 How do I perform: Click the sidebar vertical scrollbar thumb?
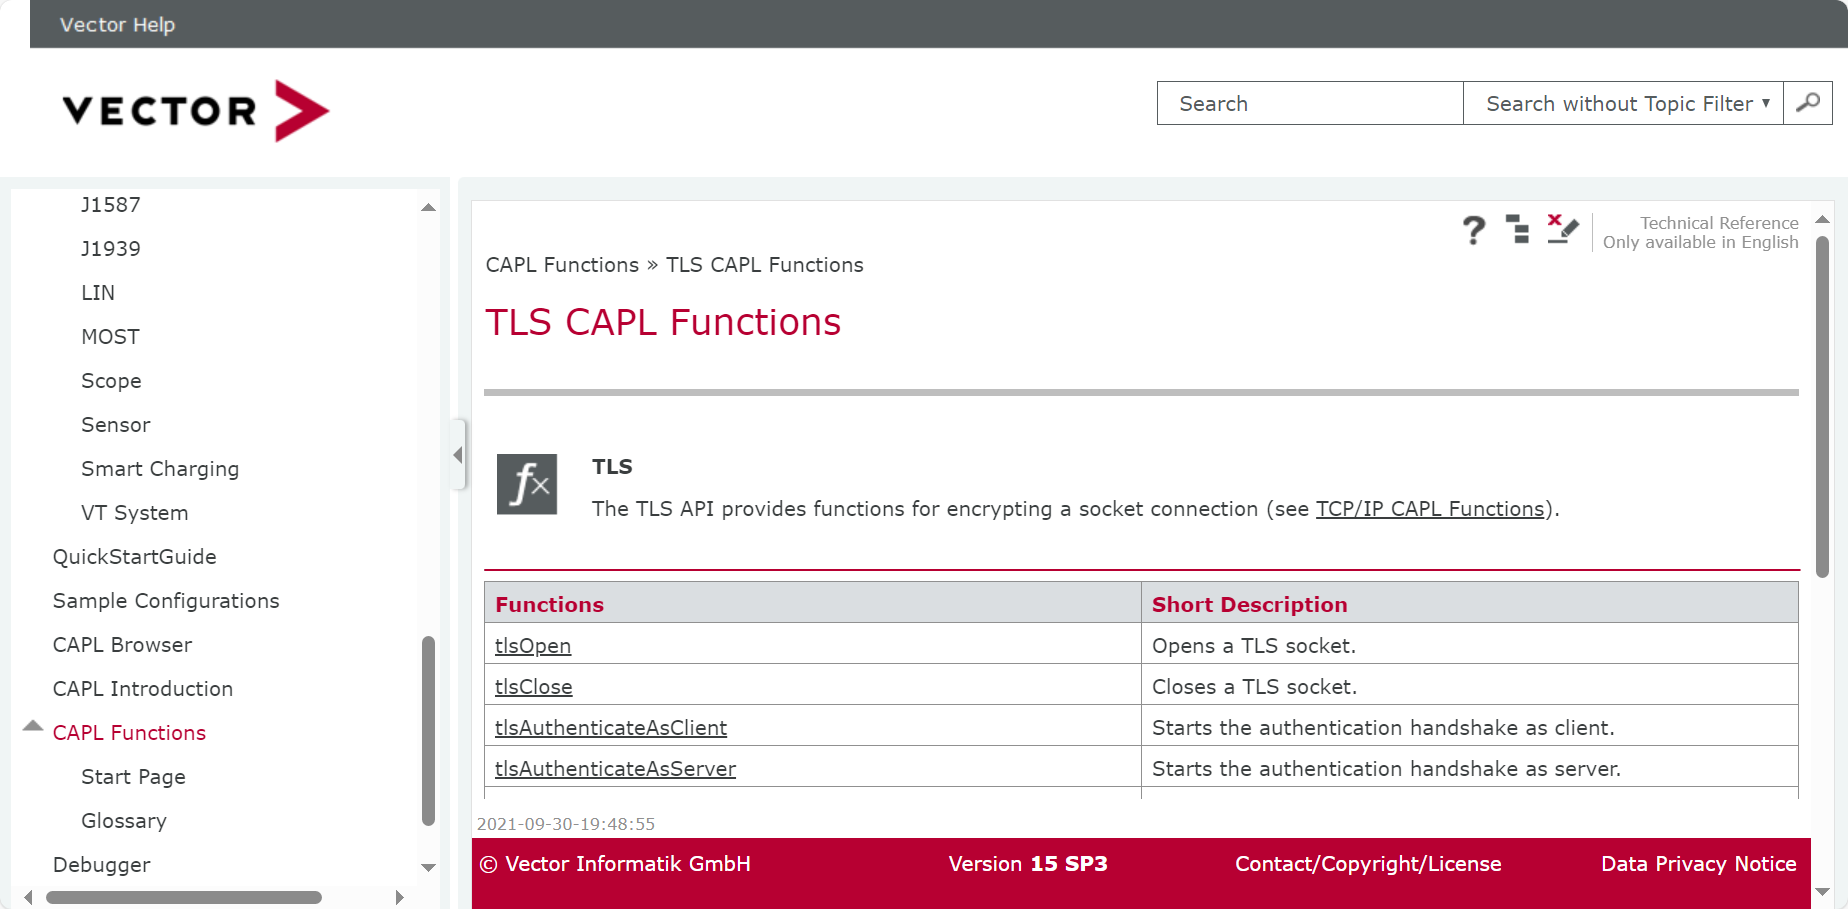click(428, 730)
